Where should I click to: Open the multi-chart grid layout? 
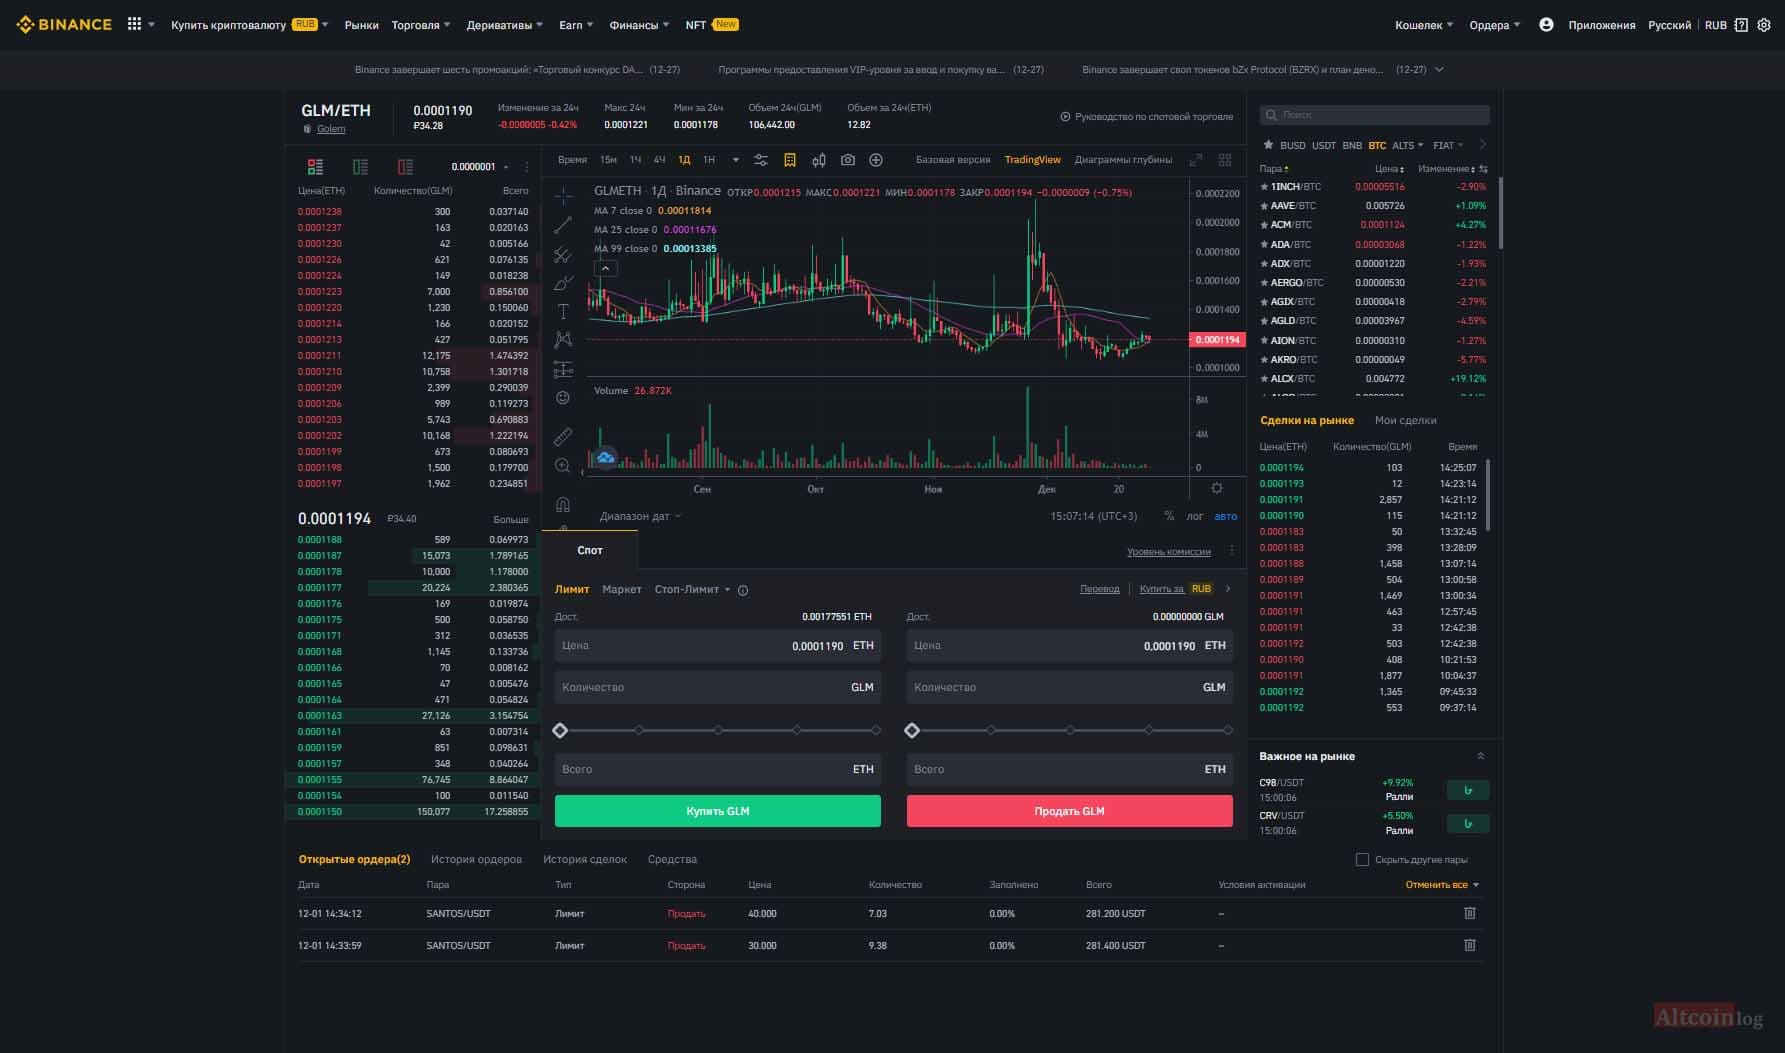(x=1225, y=160)
